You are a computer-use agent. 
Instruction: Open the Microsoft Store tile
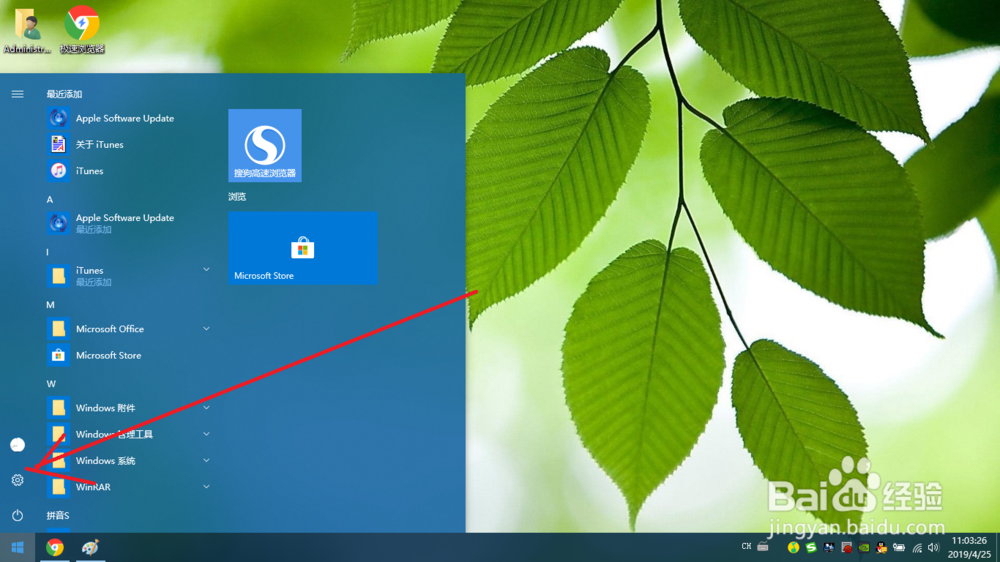[303, 248]
